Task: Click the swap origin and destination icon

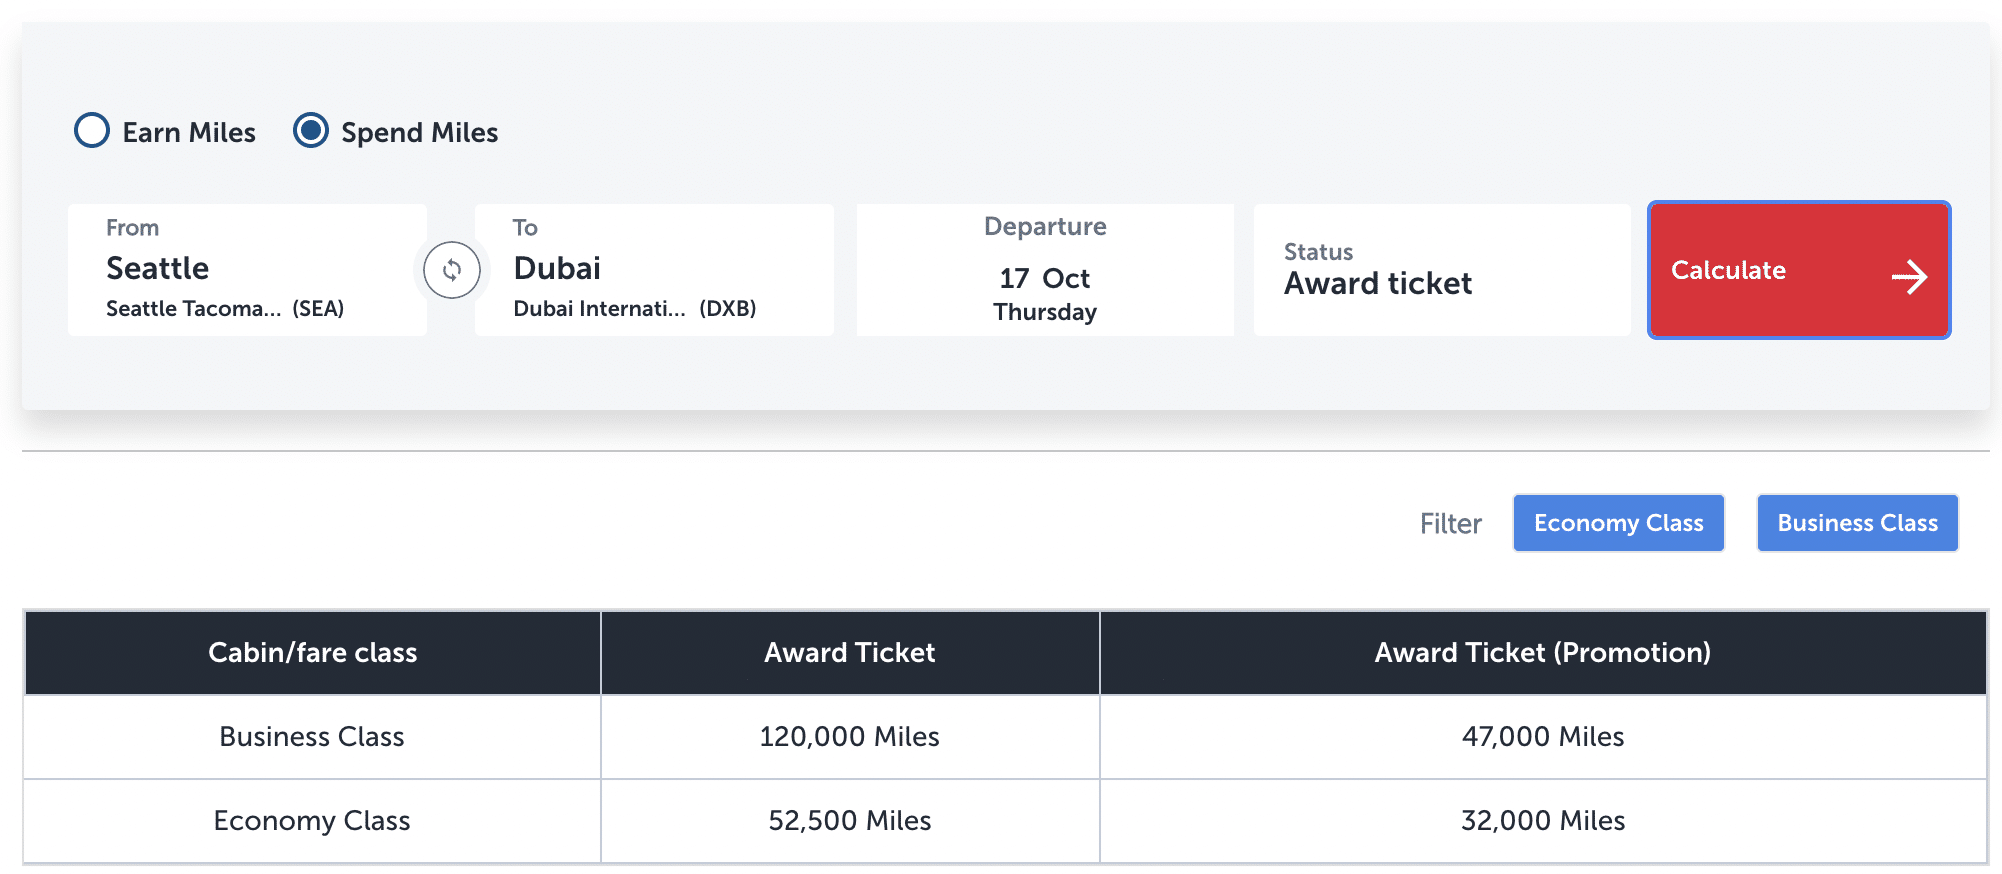Action: (452, 270)
